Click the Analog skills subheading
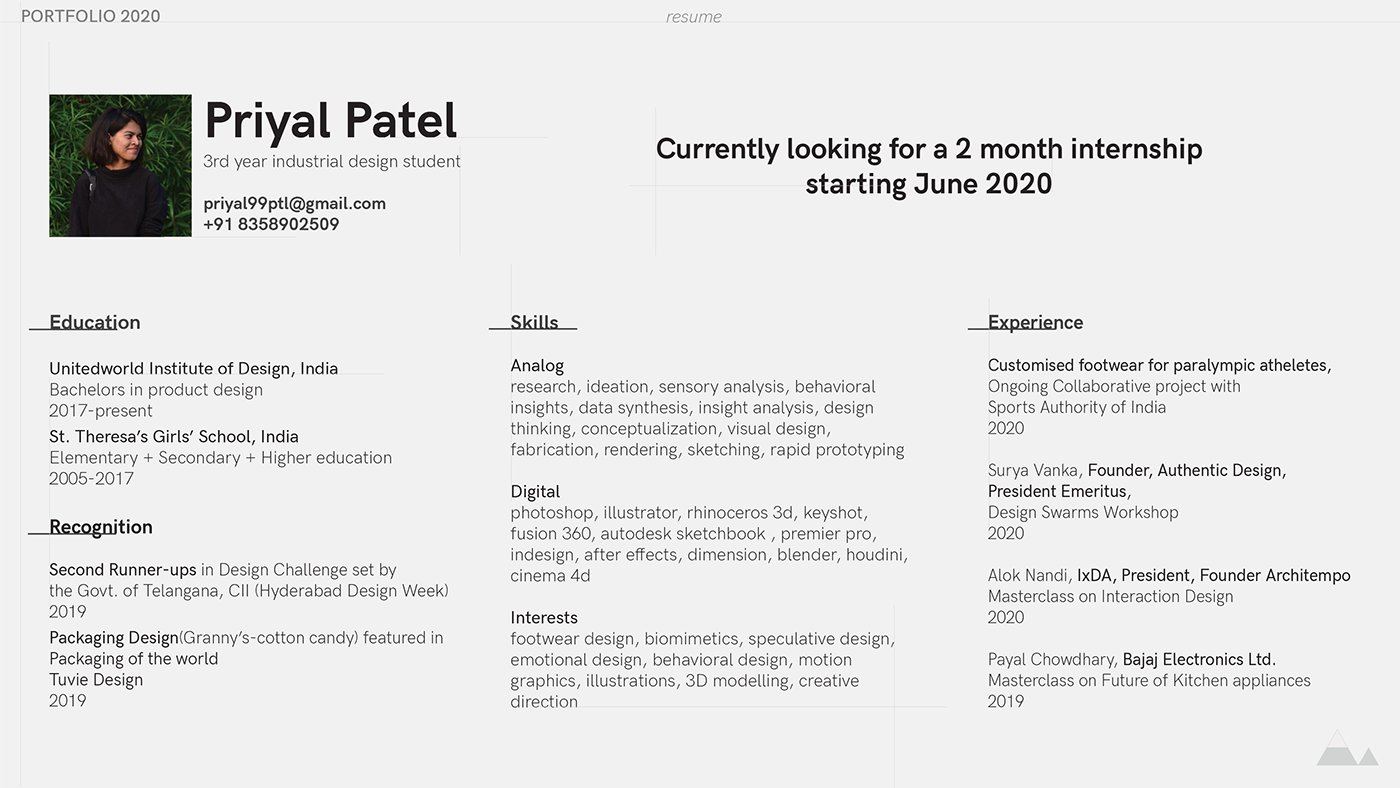The image size is (1400, 788). tap(537, 366)
